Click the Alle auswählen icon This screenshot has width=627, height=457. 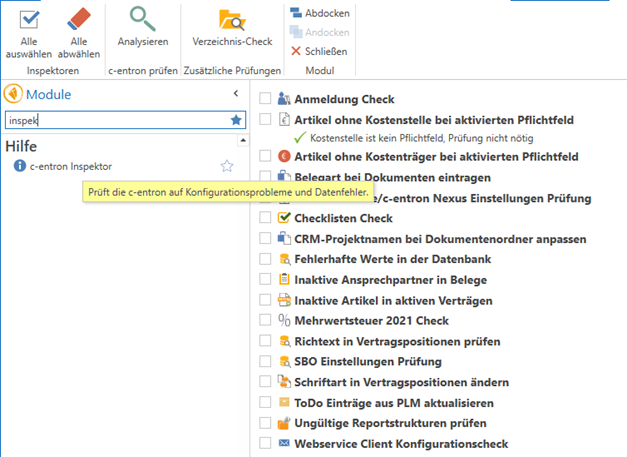click(x=29, y=19)
